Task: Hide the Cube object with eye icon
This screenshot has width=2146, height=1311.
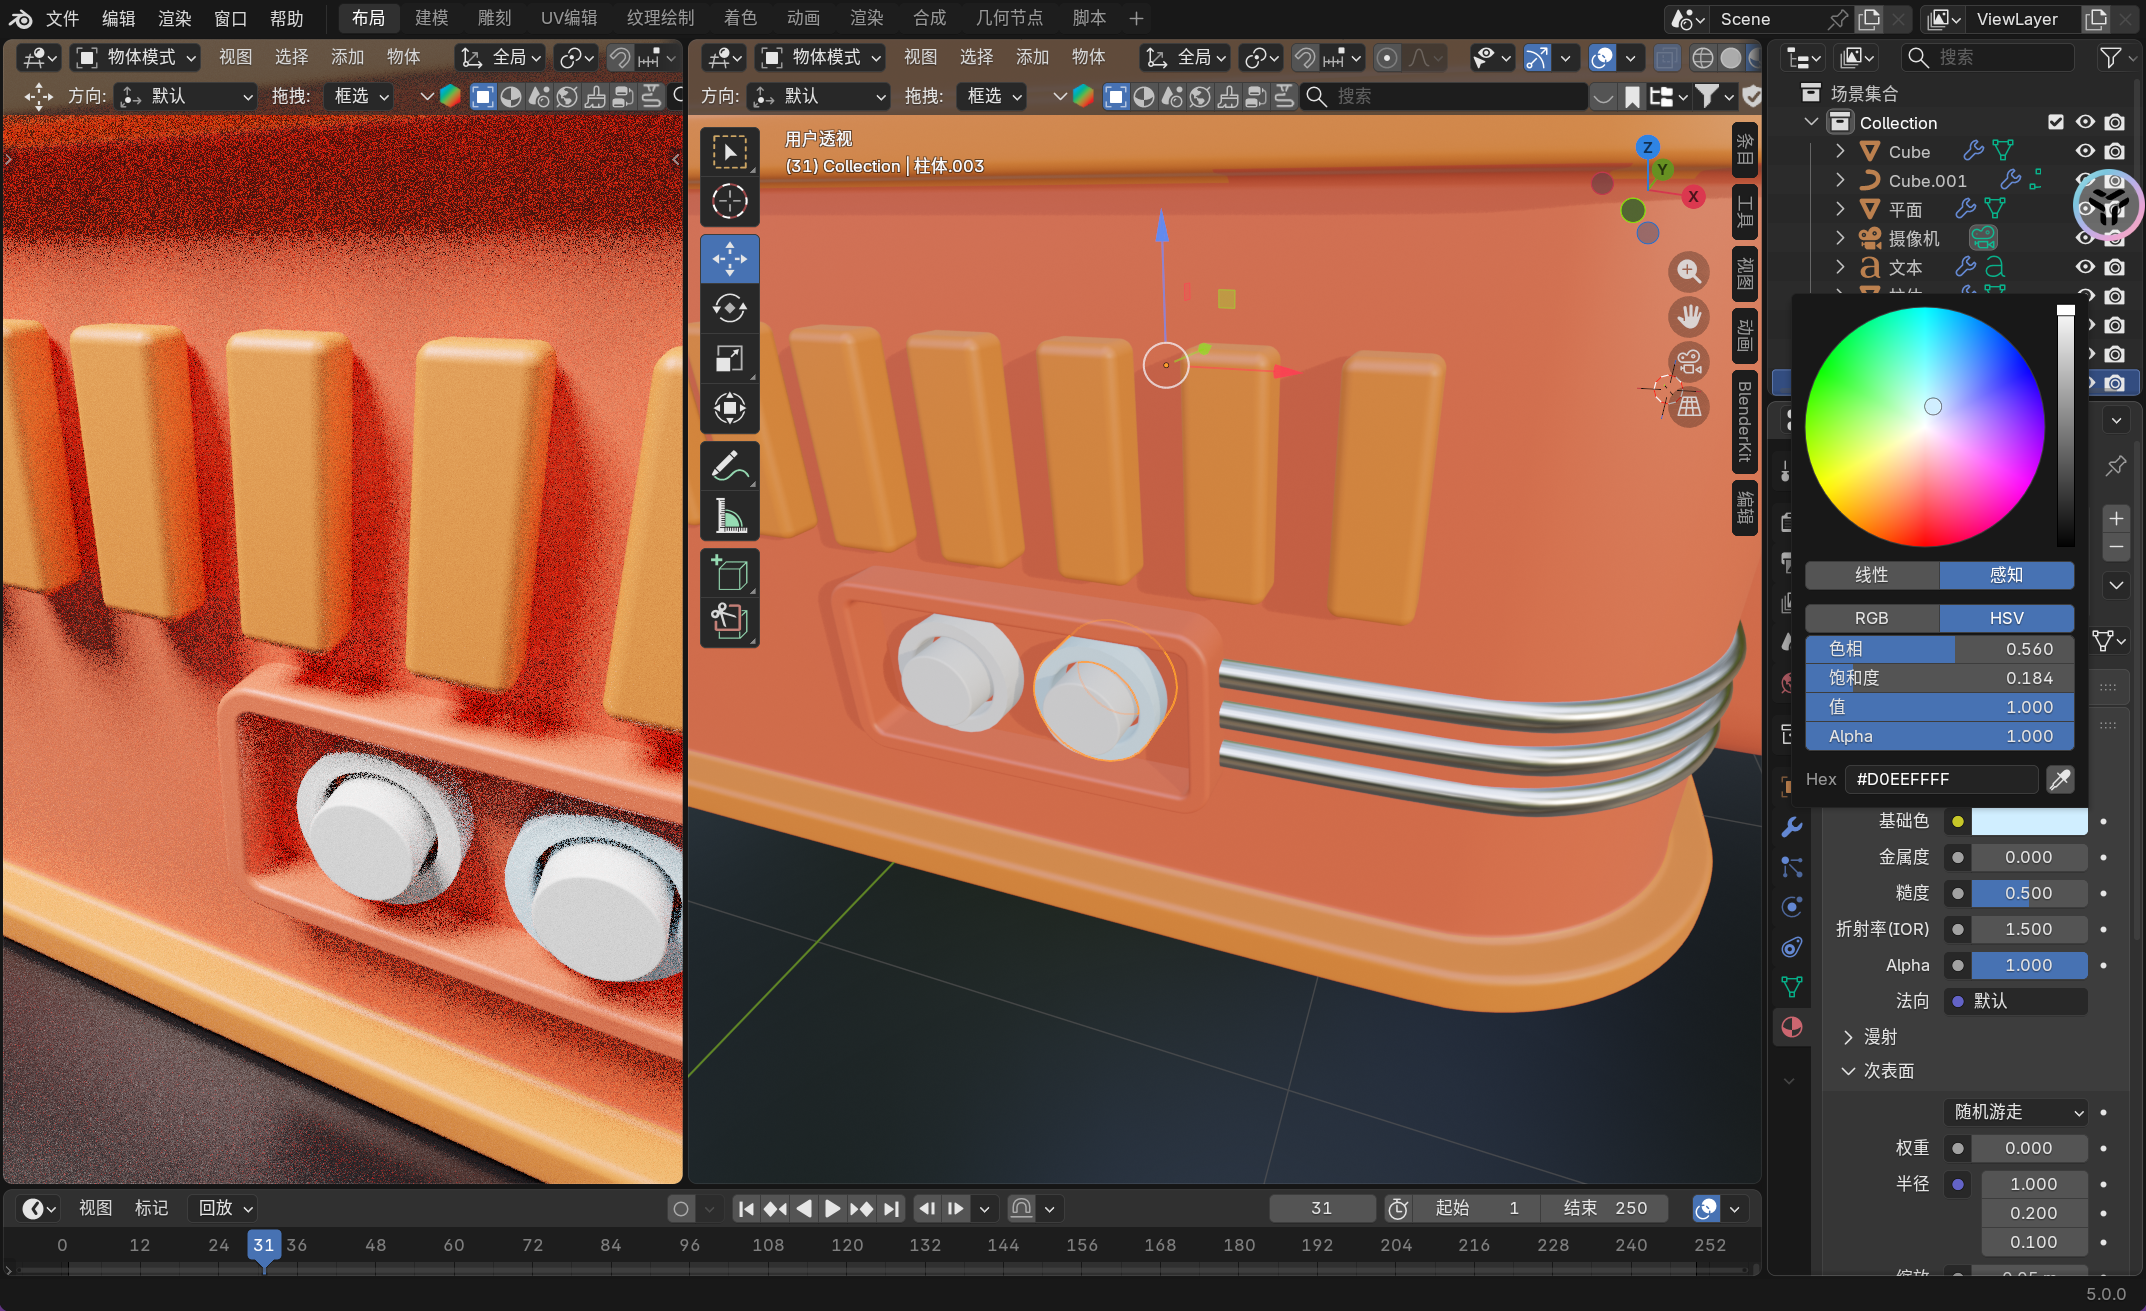Action: tap(2085, 151)
